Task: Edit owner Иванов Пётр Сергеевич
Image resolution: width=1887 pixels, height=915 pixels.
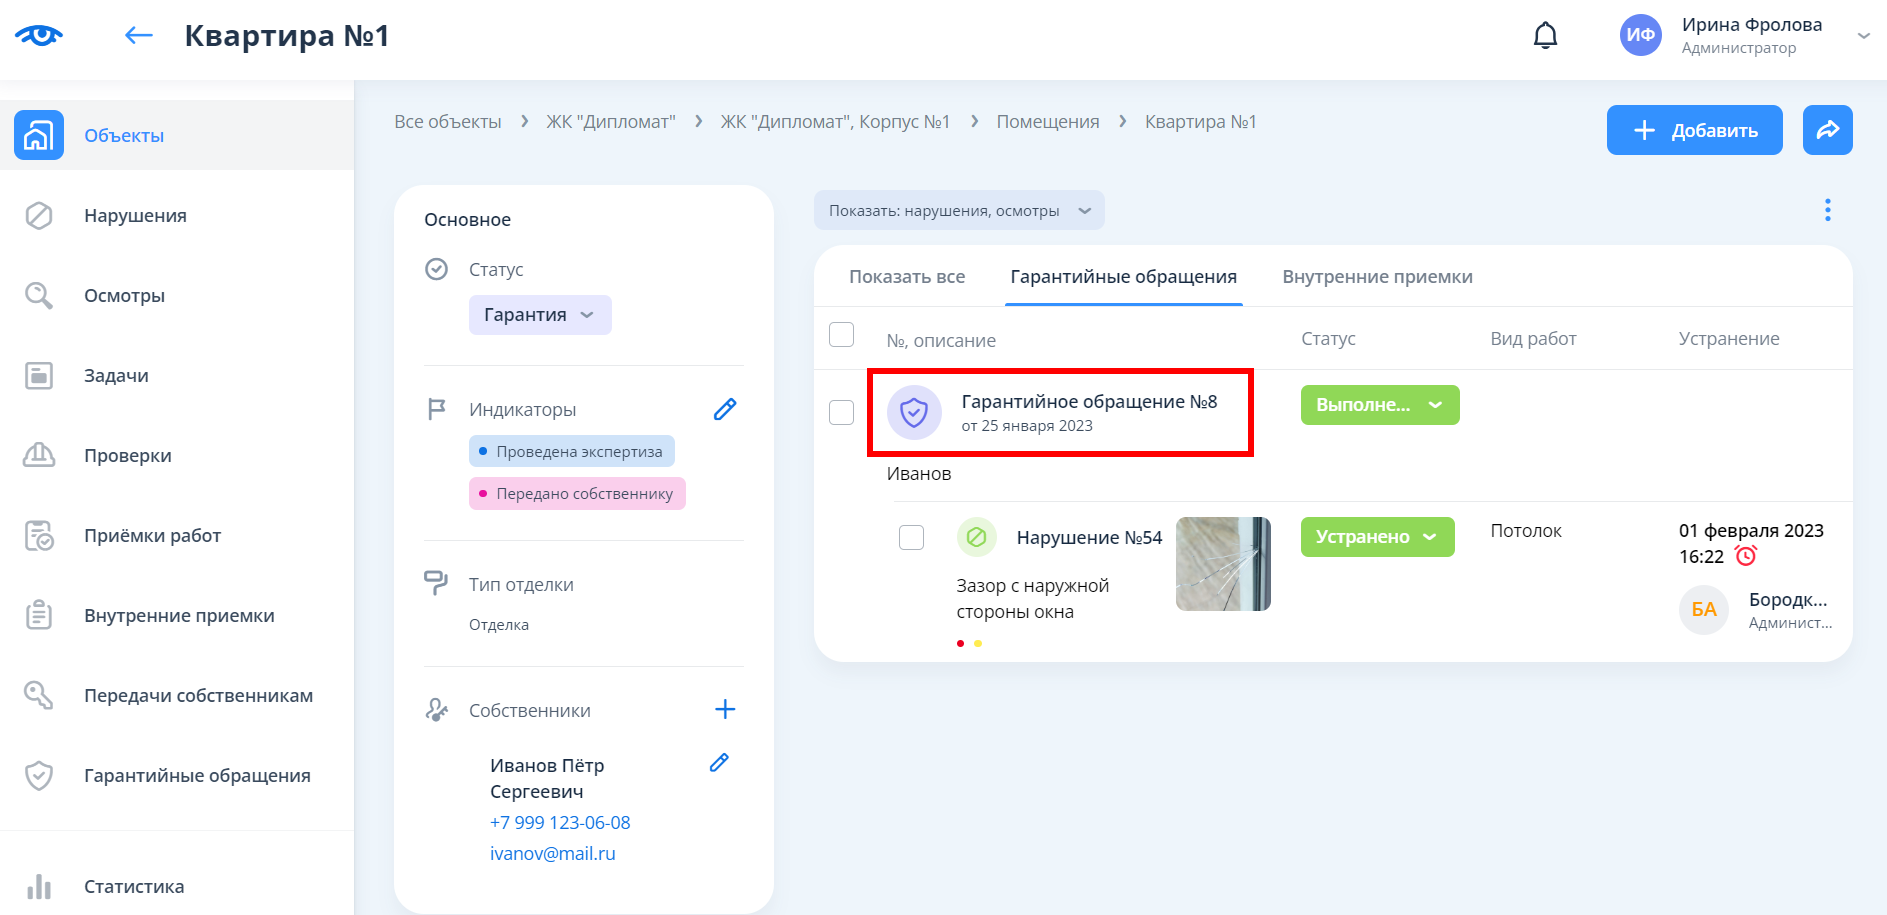Action: click(719, 763)
